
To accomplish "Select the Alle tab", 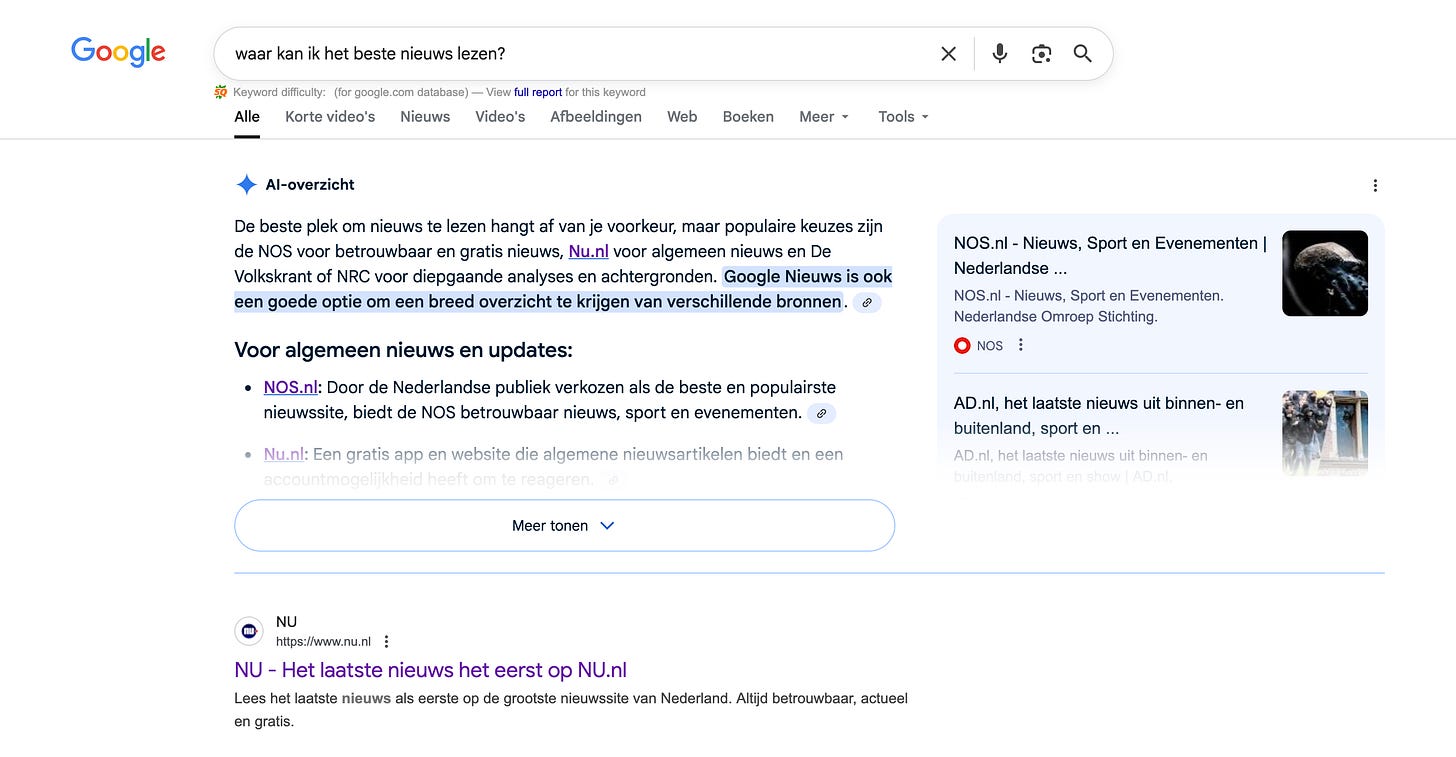I will (x=247, y=116).
